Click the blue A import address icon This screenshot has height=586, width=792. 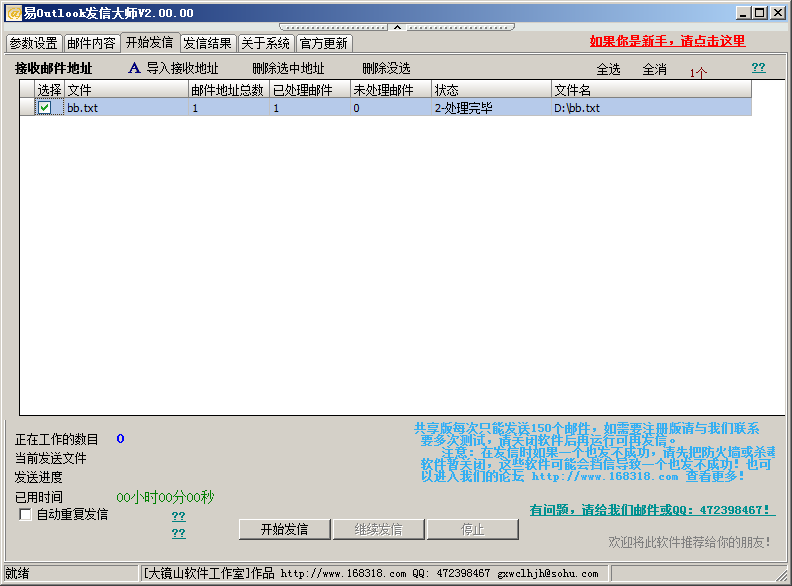pos(135,69)
